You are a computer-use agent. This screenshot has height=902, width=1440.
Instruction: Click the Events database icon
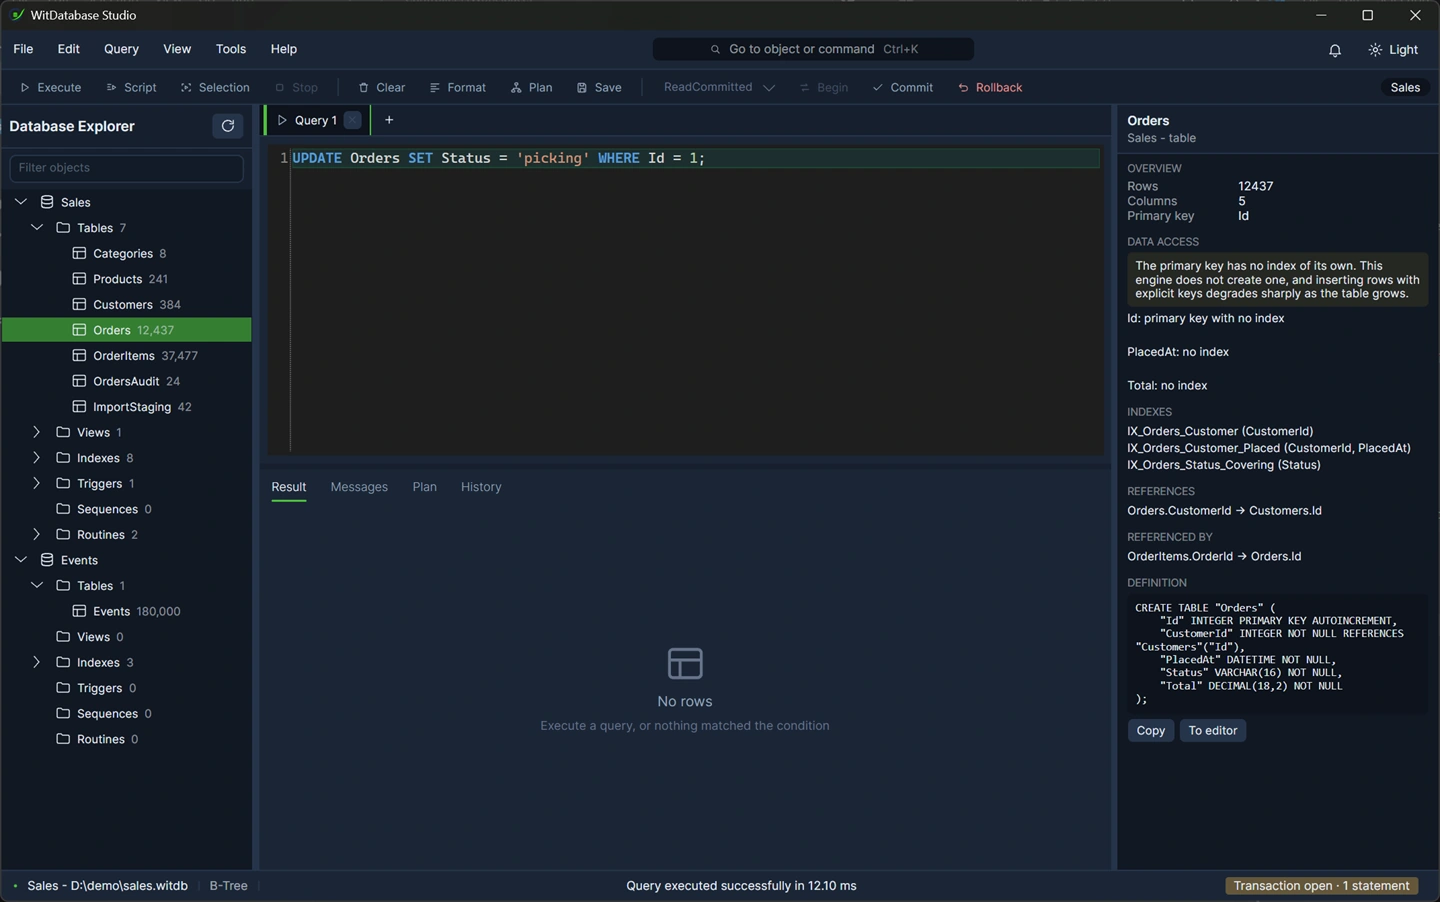tap(47, 560)
